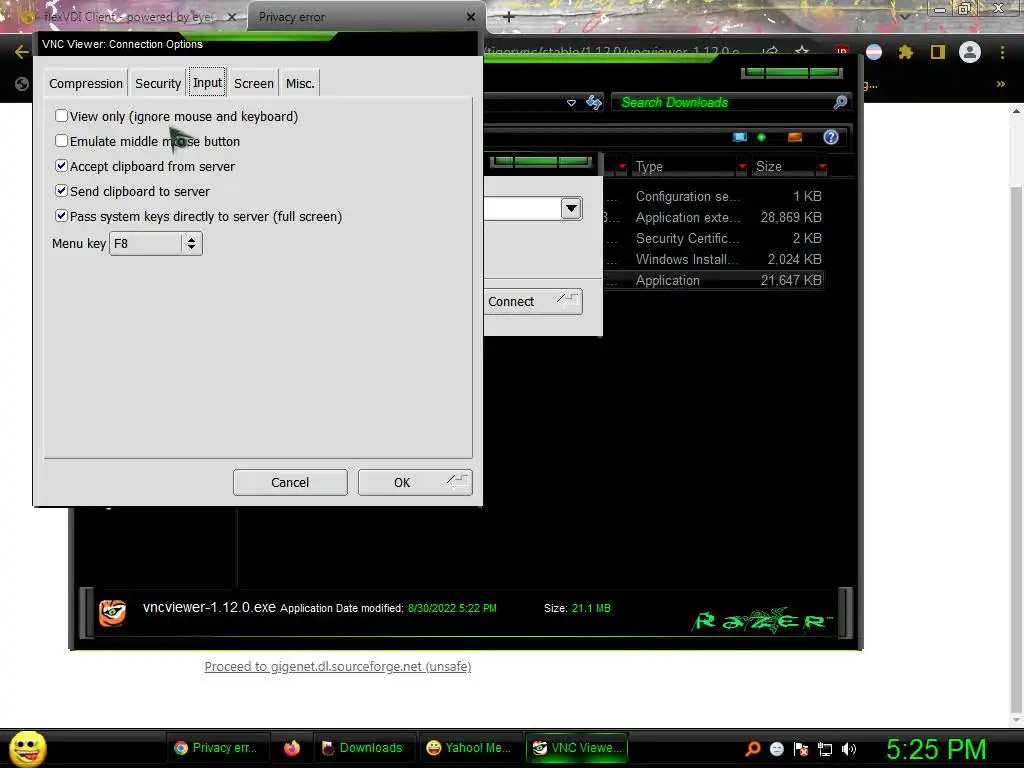The height and width of the screenshot is (768, 1024).
Task: Open the Extensions puzzle-piece icon
Action: 906,52
